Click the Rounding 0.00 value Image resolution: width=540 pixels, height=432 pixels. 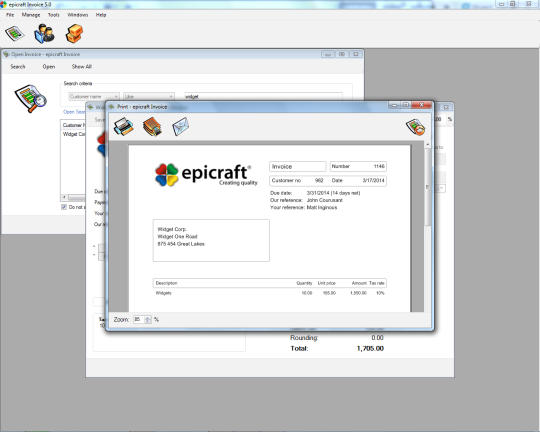[x=377, y=338]
